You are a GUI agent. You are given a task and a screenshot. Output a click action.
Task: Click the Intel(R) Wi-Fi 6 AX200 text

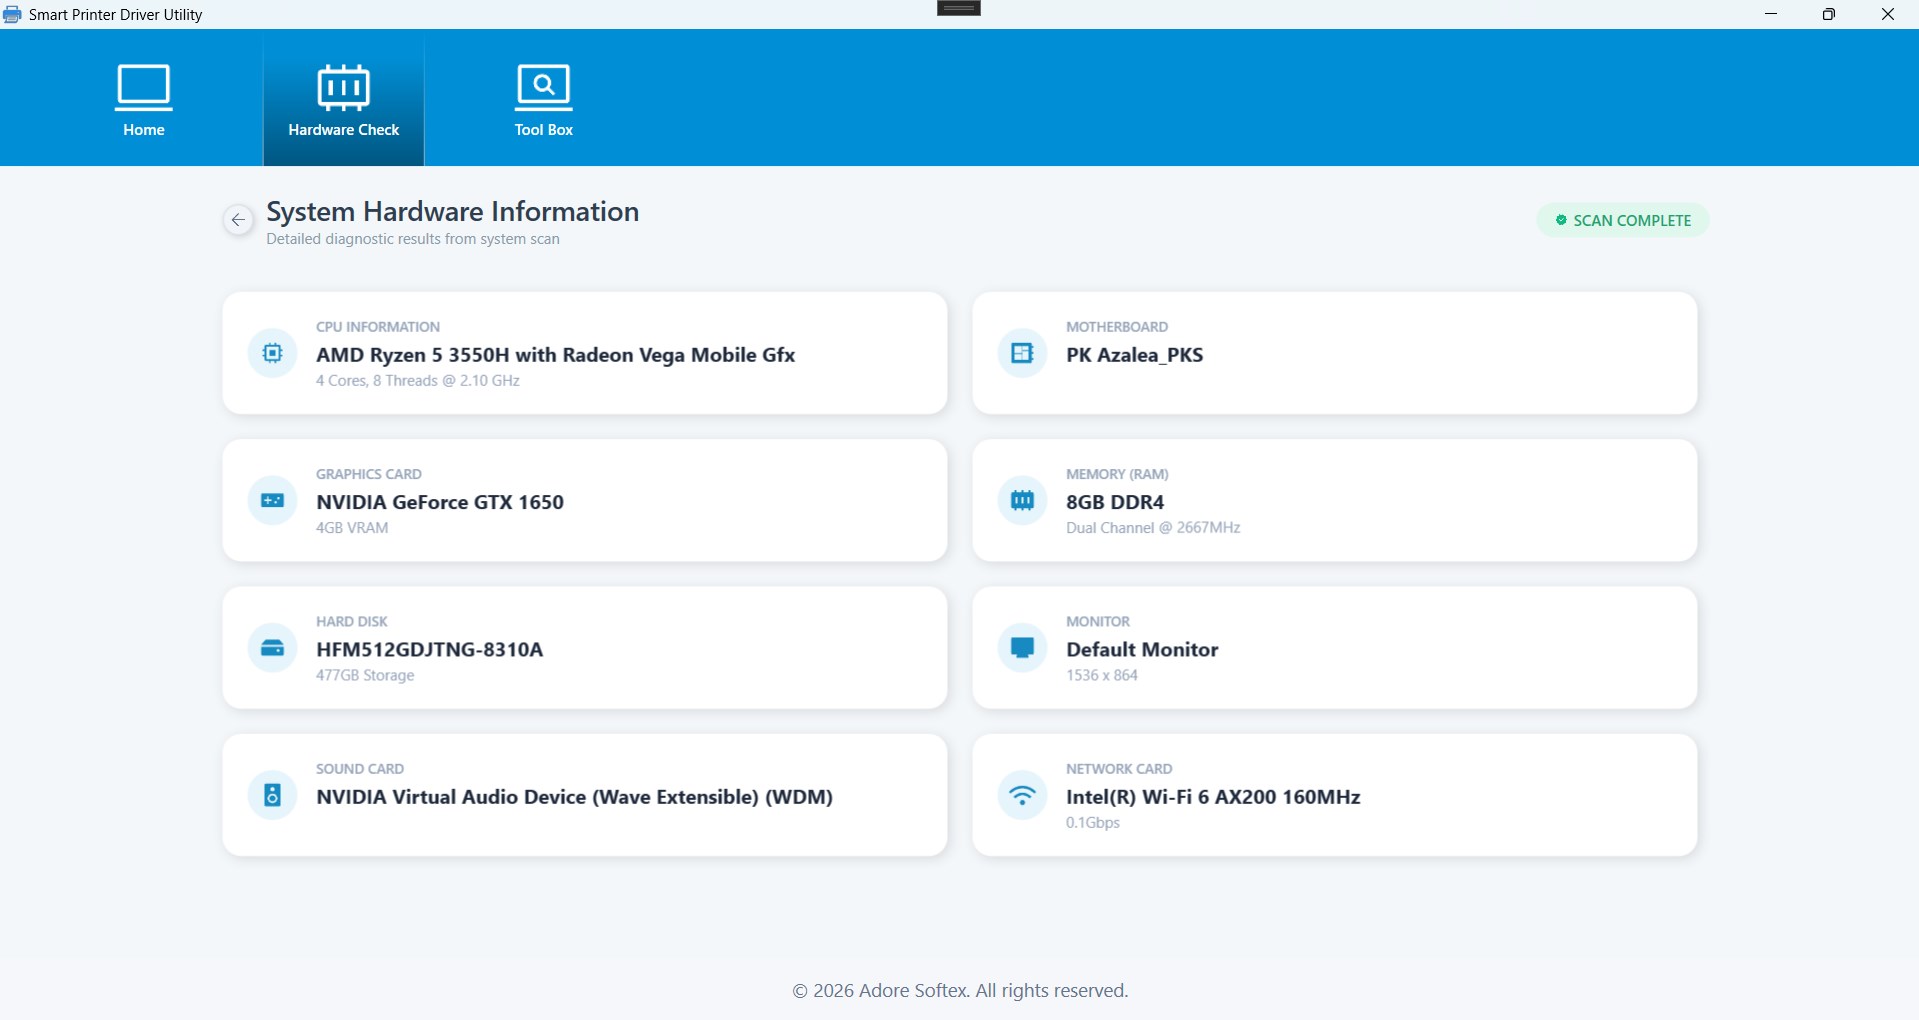pyautogui.click(x=1213, y=797)
